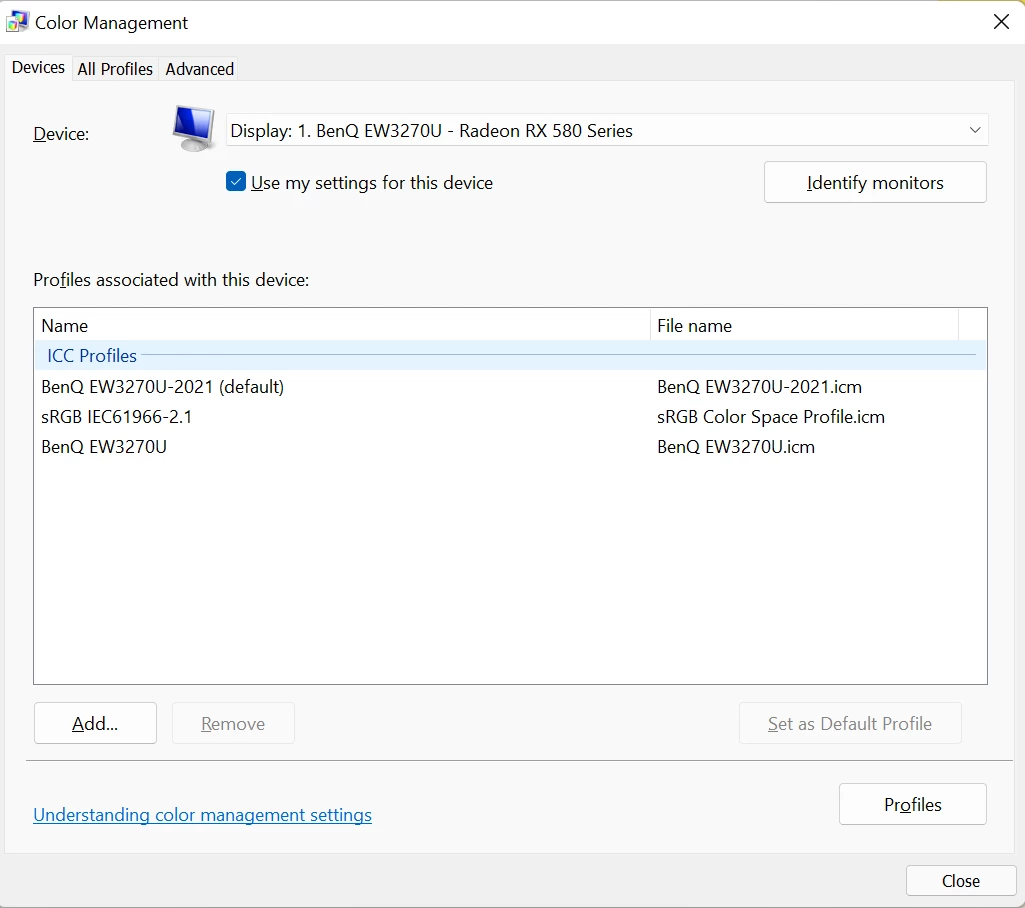Click the monitor icon beside Device
This screenshot has height=908, width=1025.
tap(193, 129)
